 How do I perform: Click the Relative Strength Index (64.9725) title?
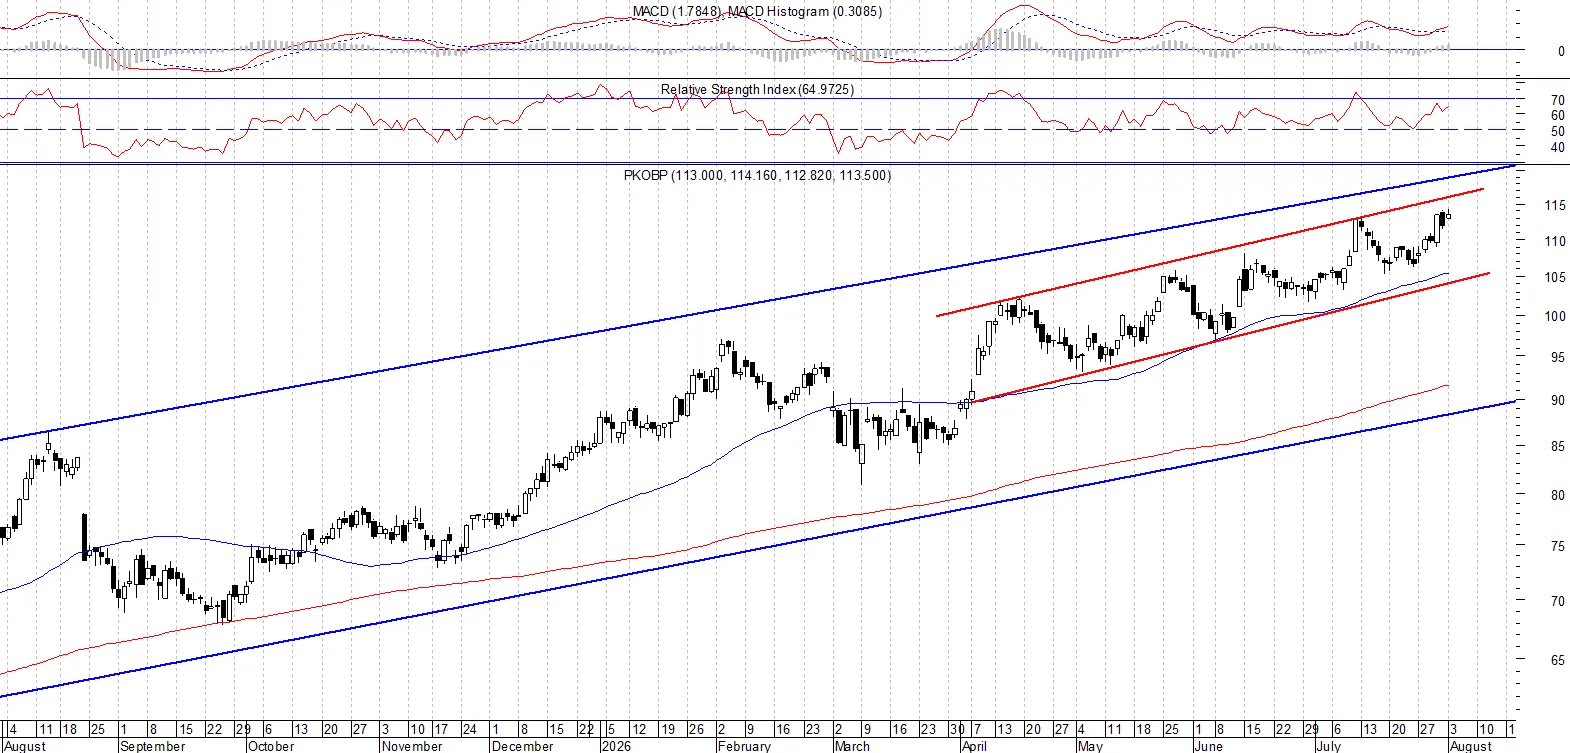coord(757,89)
